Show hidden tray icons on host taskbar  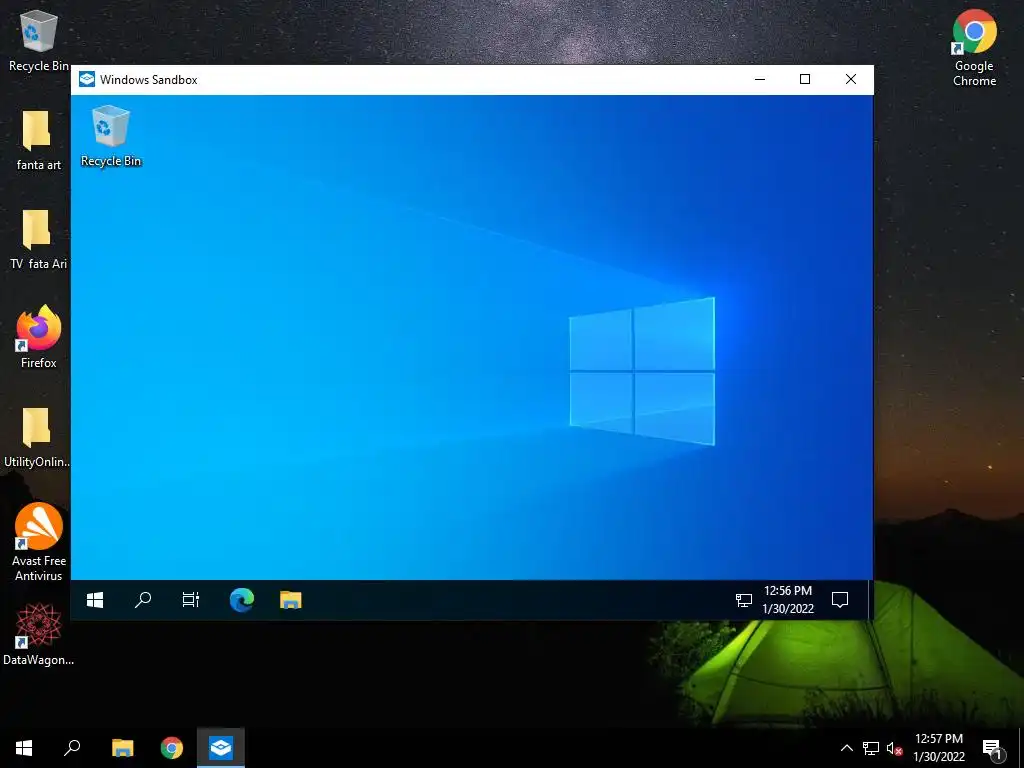coord(846,748)
